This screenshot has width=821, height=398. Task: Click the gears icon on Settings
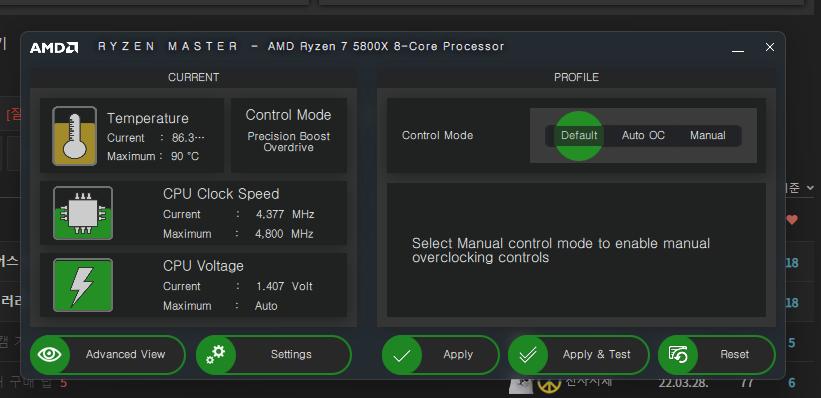[x=216, y=355]
